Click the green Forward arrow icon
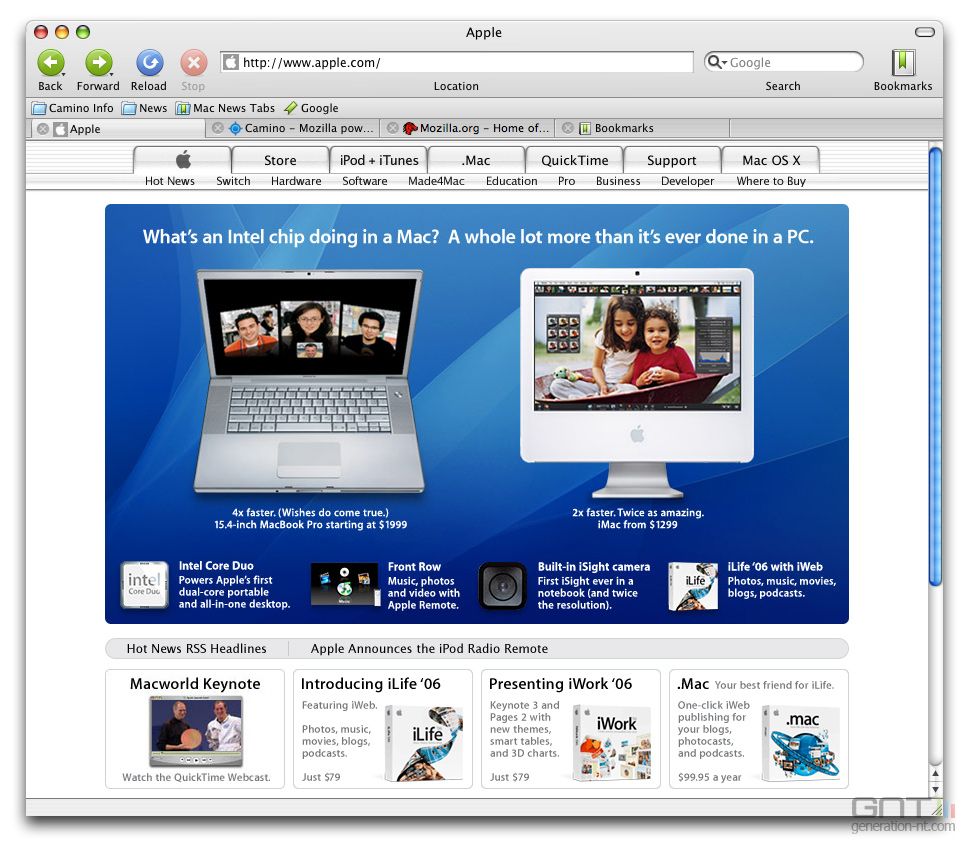Screen dimensions: 973x855 [x=98, y=63]
